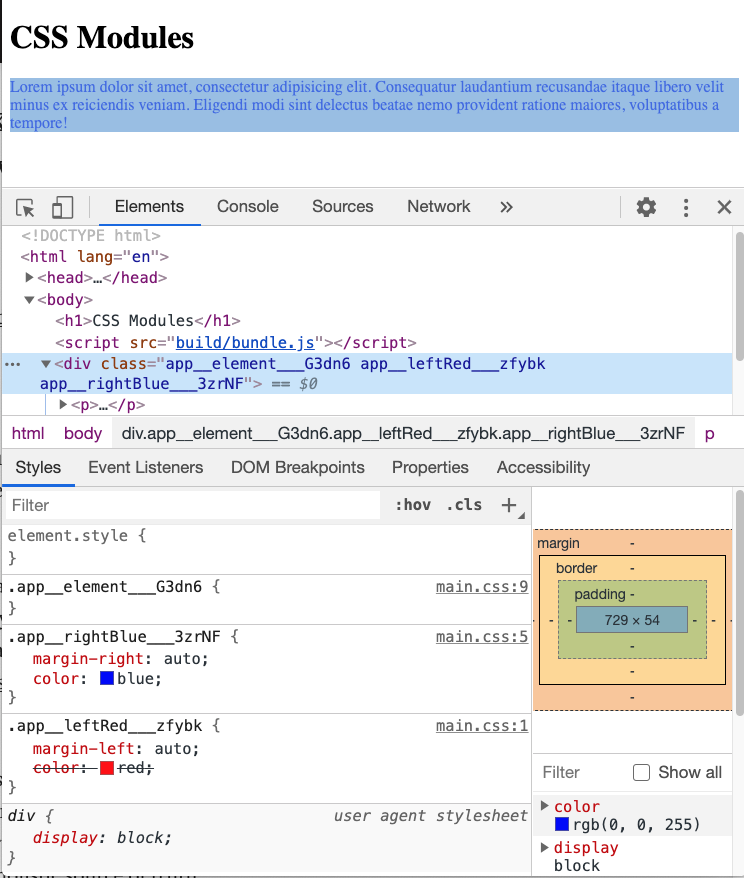The height and width of the screenshot is (878, 744).
Task: Click computed rgb(0, 0, 255) color swatch
Action: click(561, 824)
